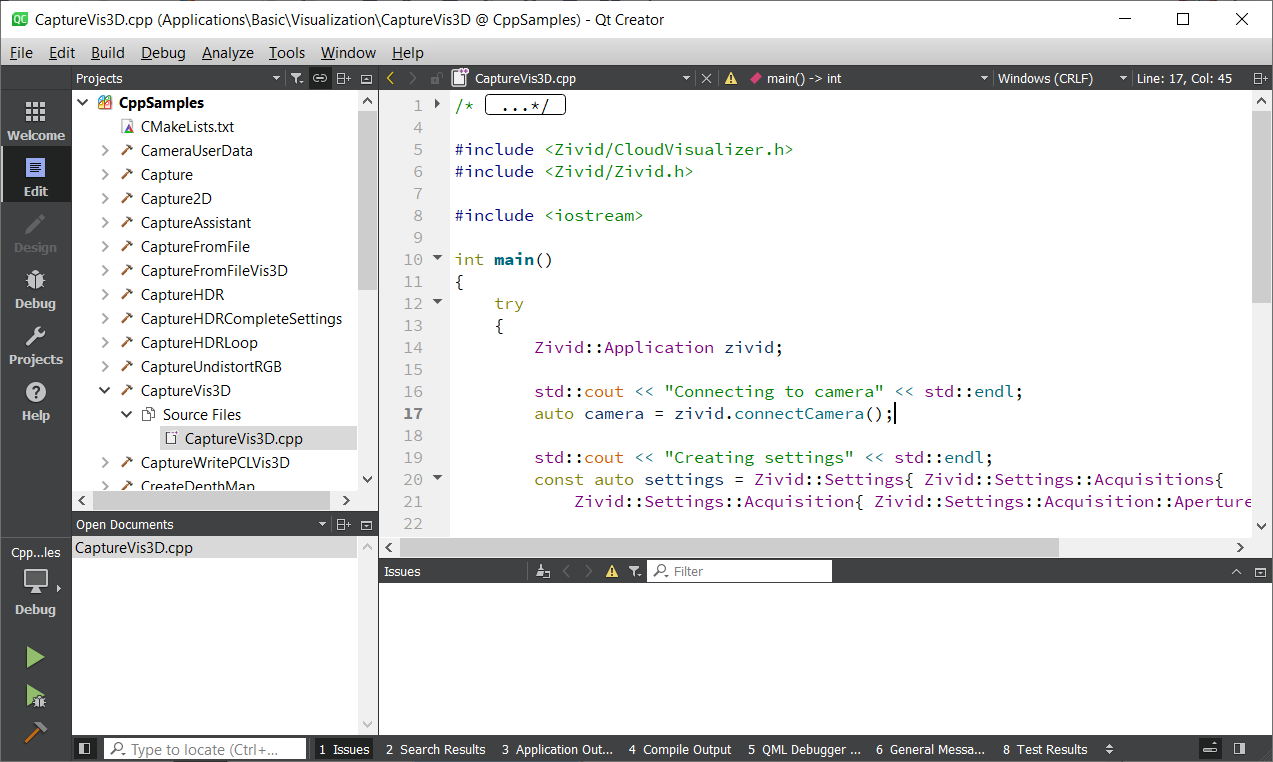Select CMakeLists.txt in project tree
This screenshot has height=762, width=1273.
click(187, 127)
